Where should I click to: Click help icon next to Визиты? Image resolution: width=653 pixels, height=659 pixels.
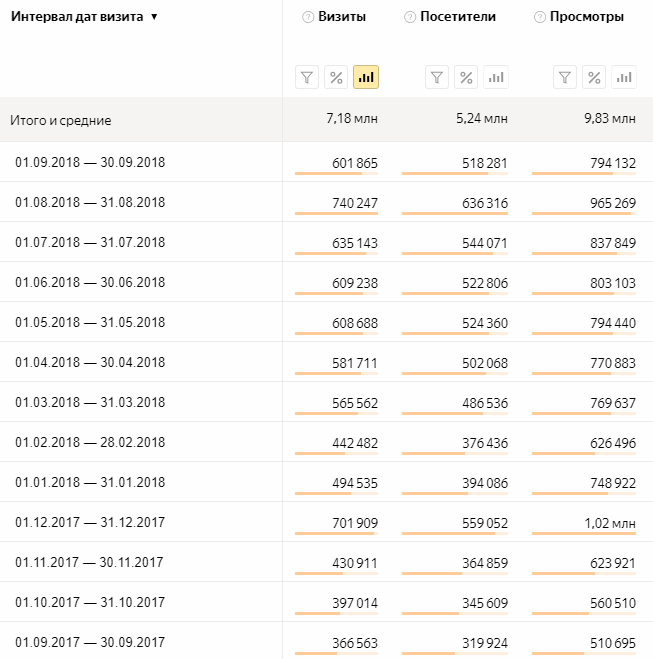pyautogui.click(x=307, y=17)
